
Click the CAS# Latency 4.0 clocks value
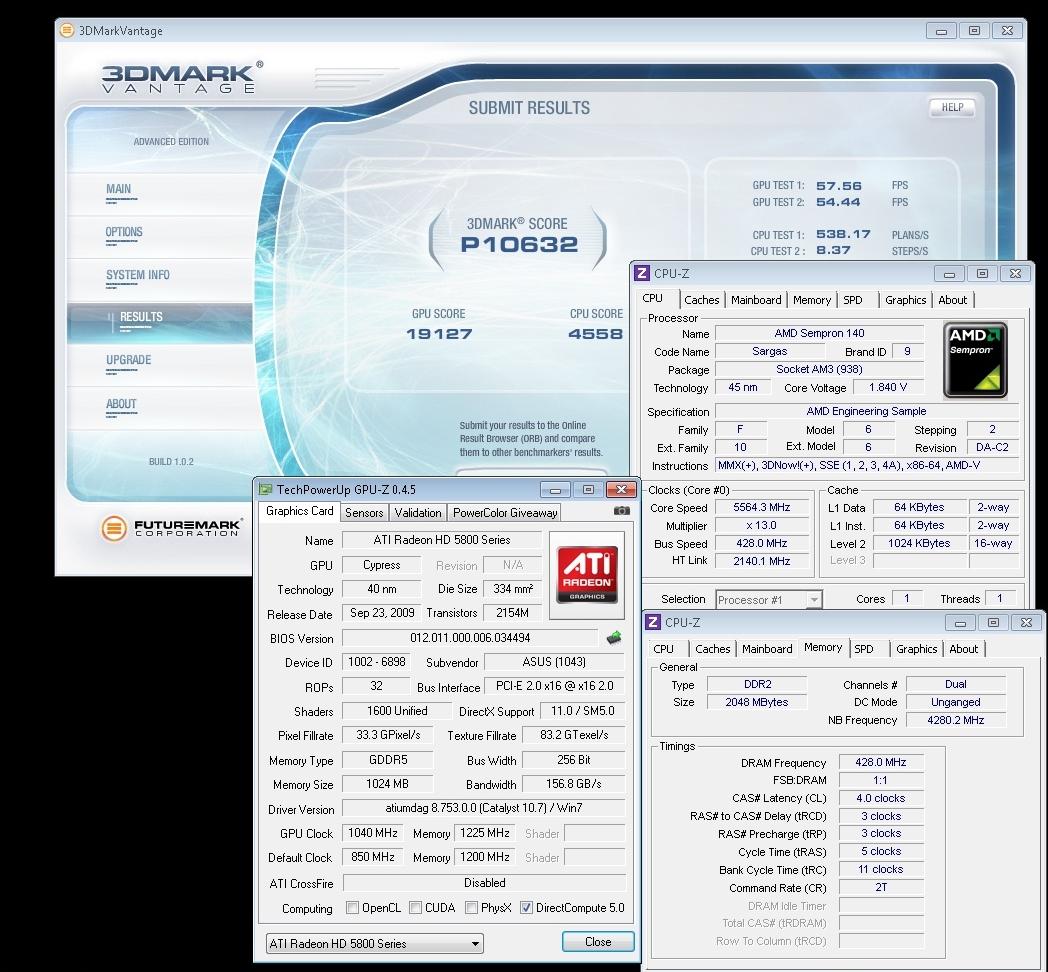881,798
